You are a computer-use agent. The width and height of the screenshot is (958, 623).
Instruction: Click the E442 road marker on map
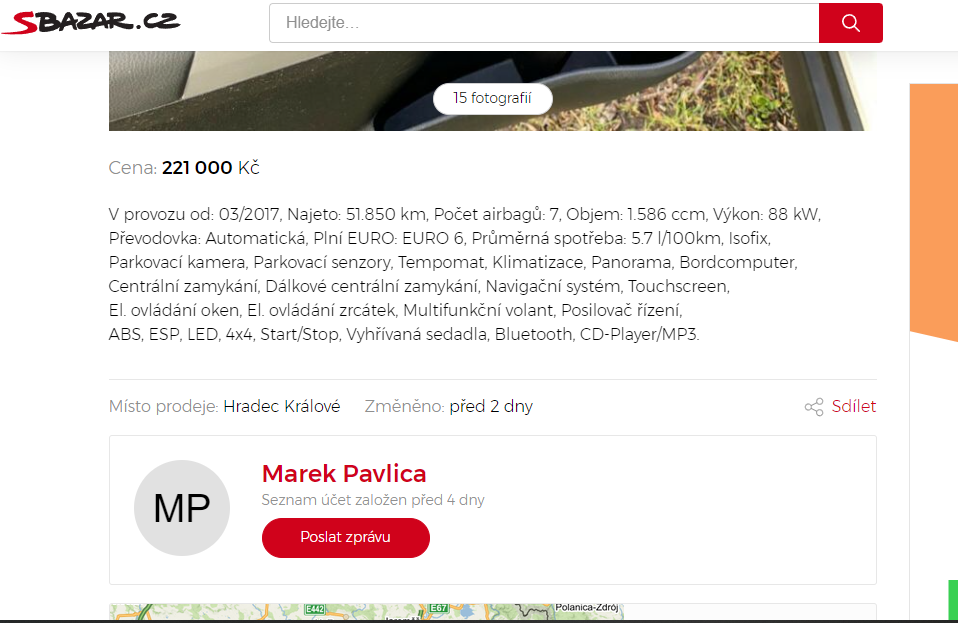315,609
